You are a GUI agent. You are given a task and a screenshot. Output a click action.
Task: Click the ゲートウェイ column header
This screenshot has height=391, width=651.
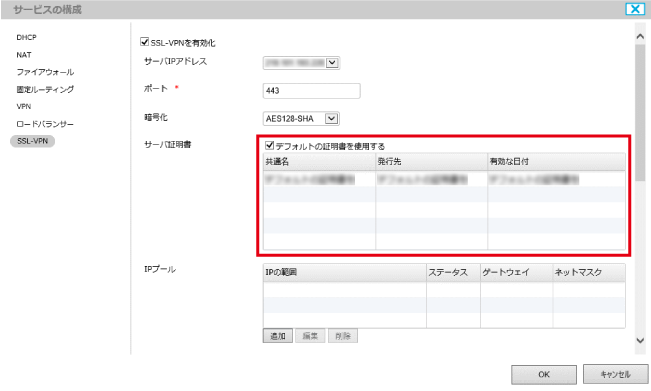pyautogui.click(x=516, y=273)
